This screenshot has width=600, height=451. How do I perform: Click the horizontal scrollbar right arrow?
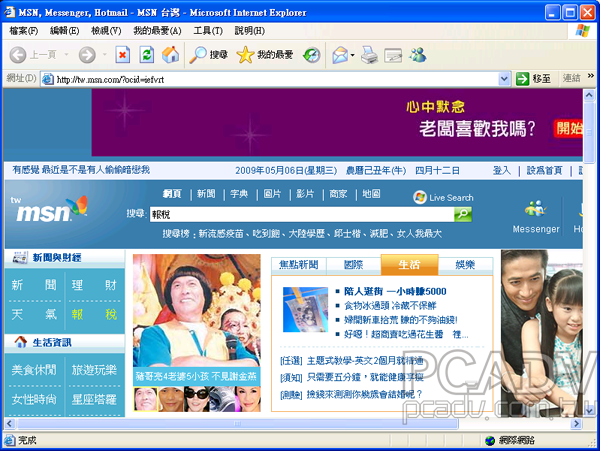[x=576, y=423]
